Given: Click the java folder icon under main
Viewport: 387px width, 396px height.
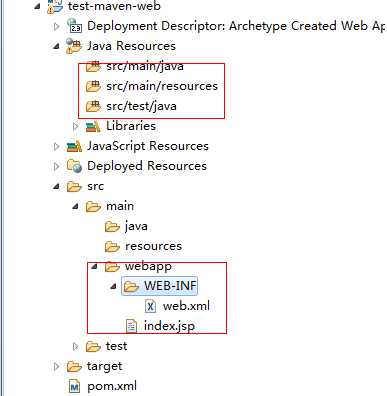Looking at the screenshot, I should (112, 226).
